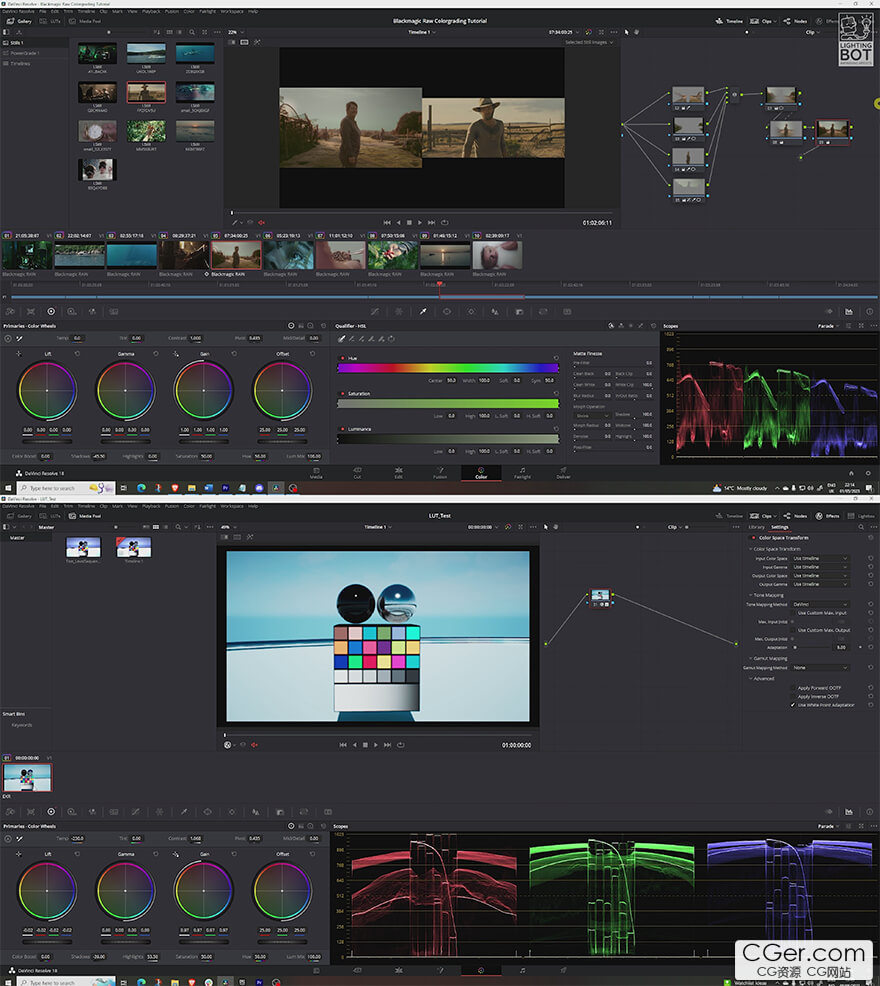Toggle loop playback in Colorgrading Tutorial viewer

click(444, 223)
